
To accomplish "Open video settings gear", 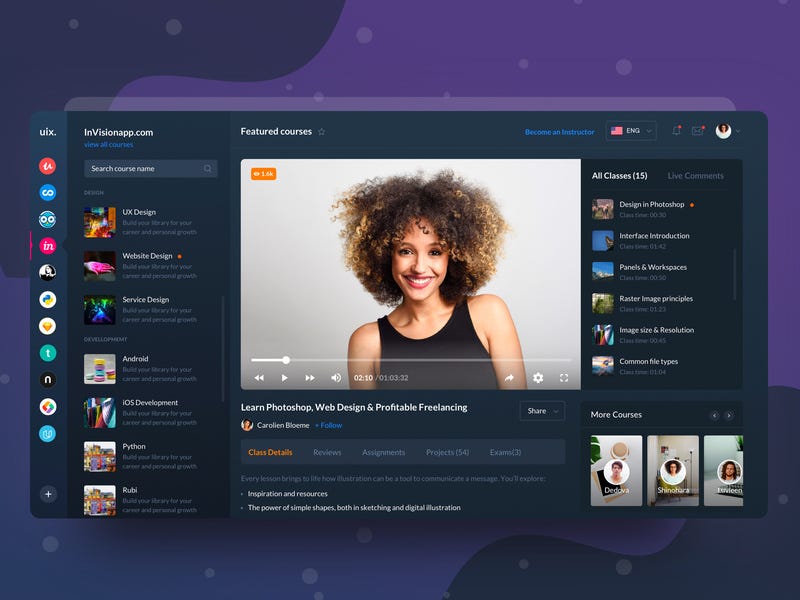I will click(x=538, y=378).
